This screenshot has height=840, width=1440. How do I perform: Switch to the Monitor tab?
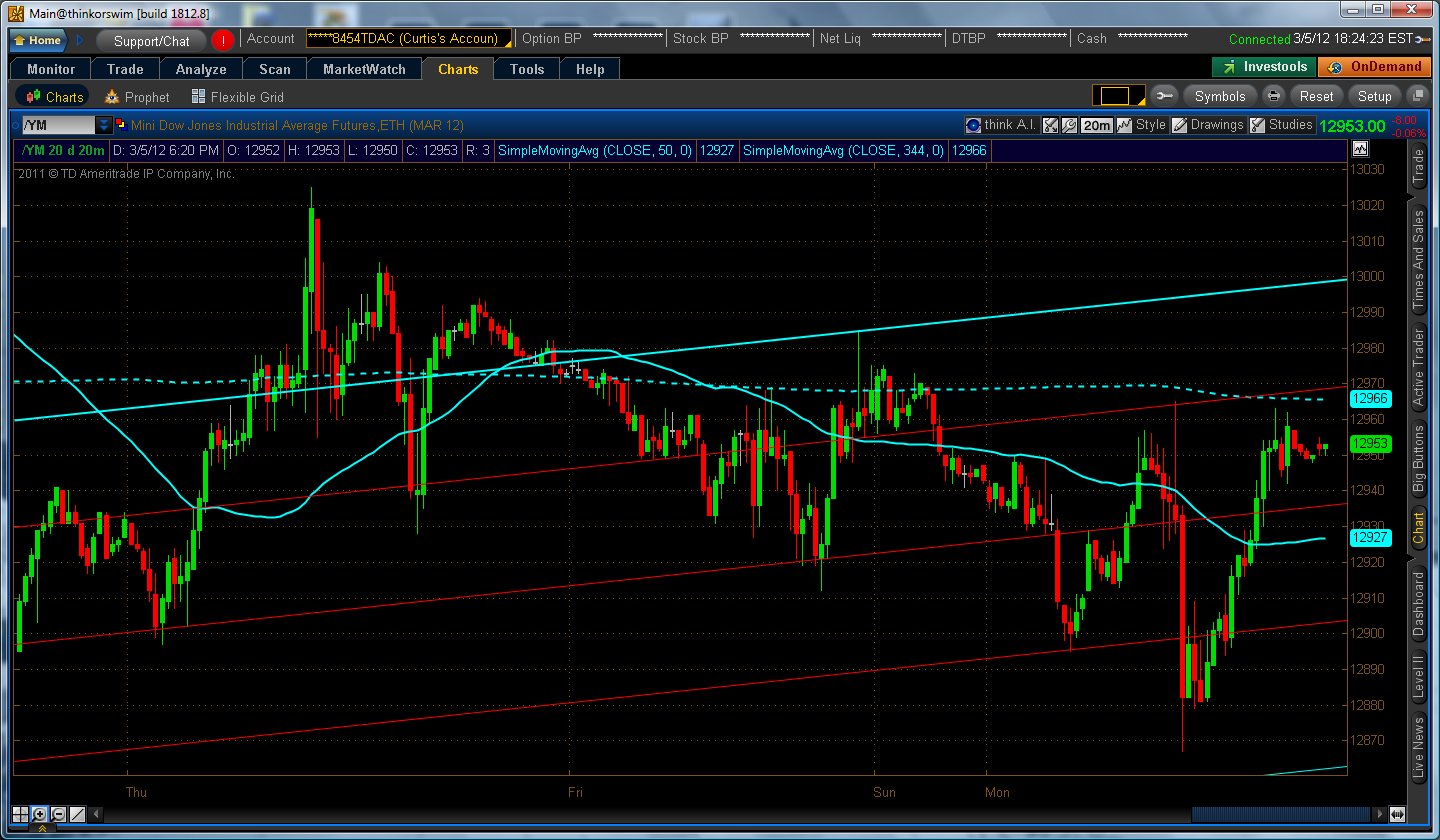tap(51, 69)
